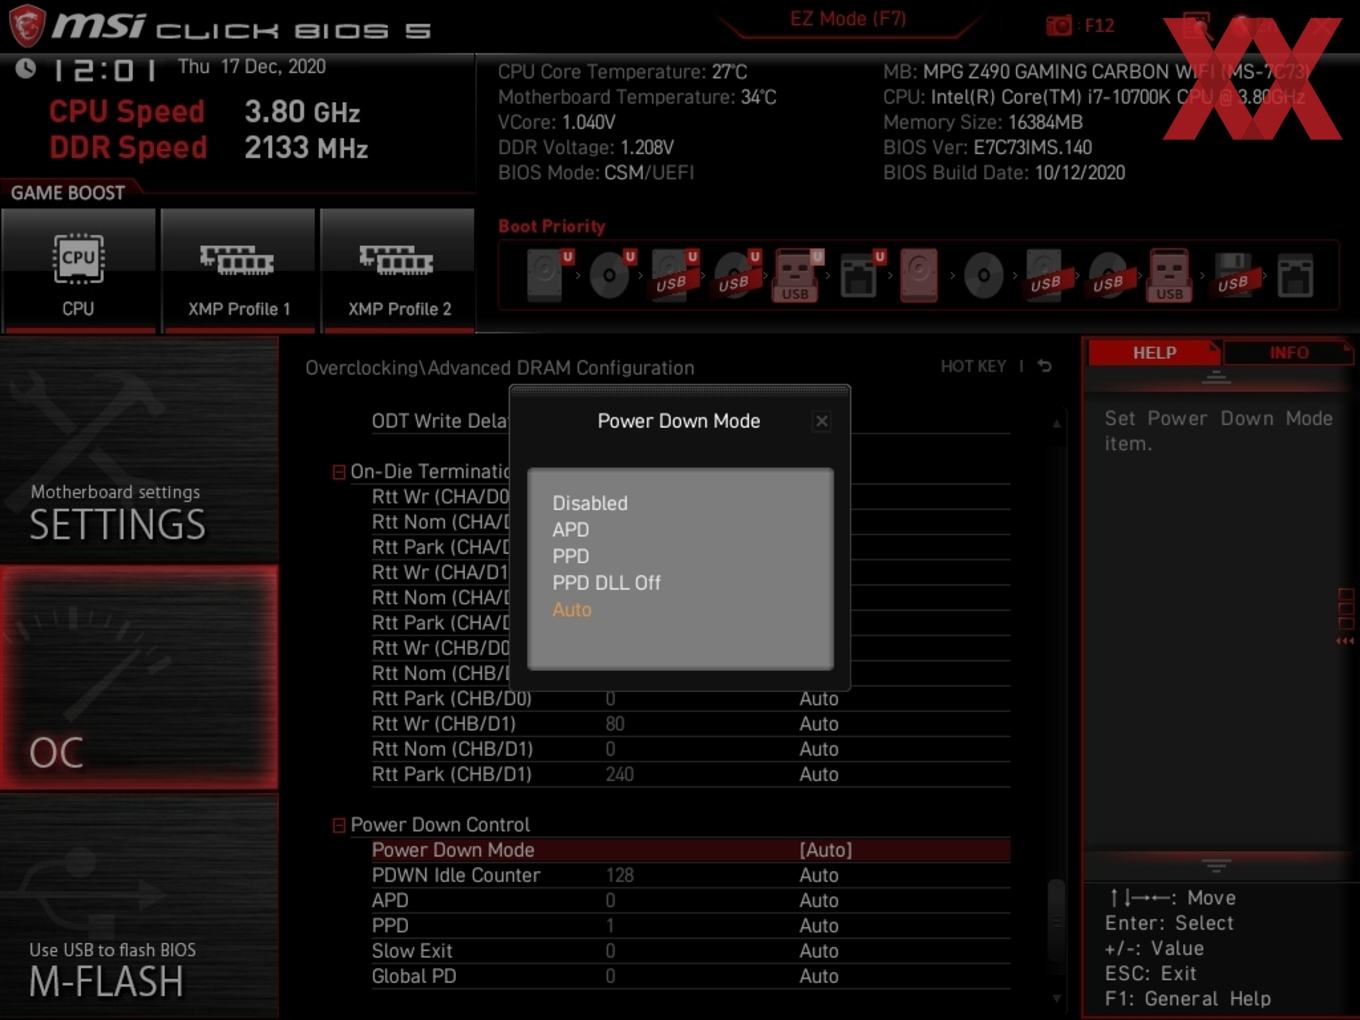This screenshot has height=1020, width=1360.
Task: Select the legacy optical disc boot icon
Action: click(983, 275)
